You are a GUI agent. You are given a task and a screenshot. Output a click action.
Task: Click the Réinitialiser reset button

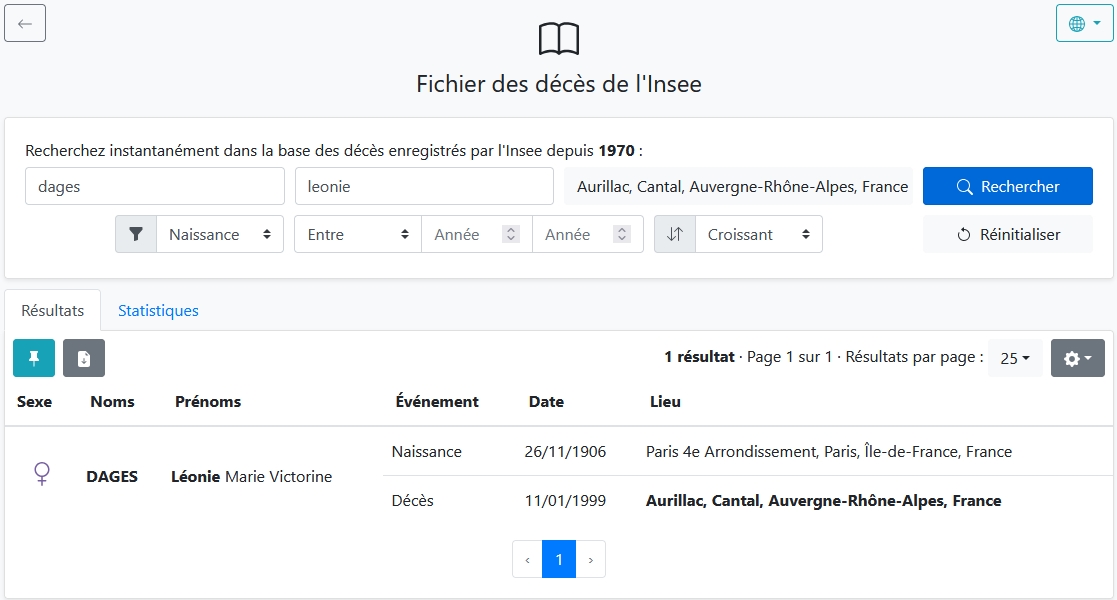1007,234
